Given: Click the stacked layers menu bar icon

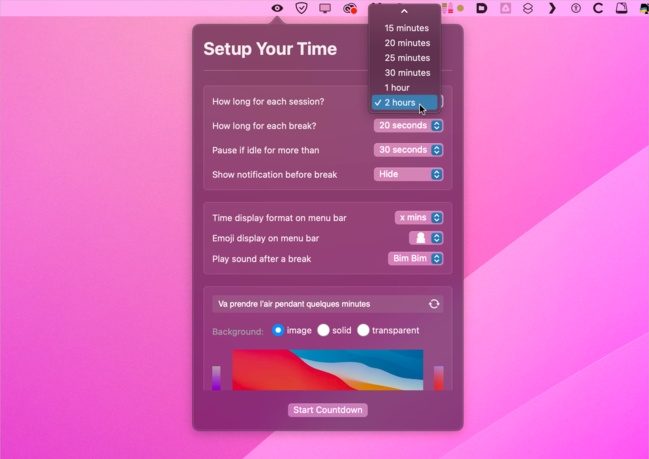Looking at the screenshot, I should click(x=528, y=8).
